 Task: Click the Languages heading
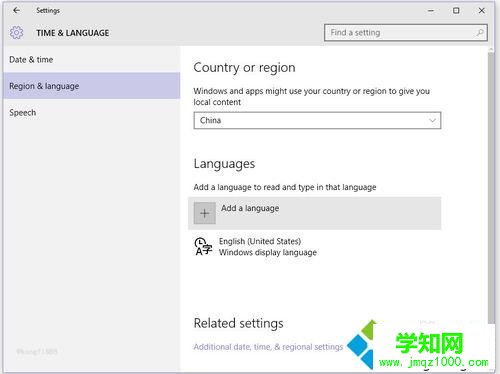[224, 164]
